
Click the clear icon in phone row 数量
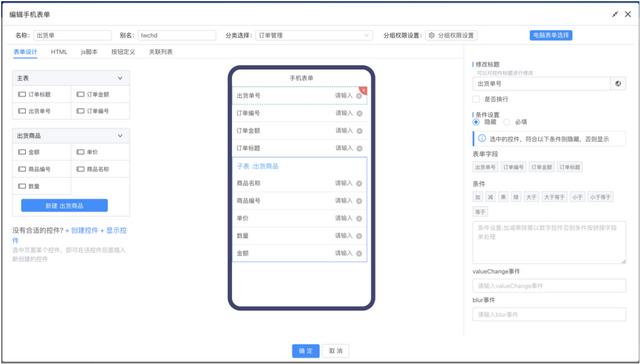pyautogui.click(x=359, y=236)
